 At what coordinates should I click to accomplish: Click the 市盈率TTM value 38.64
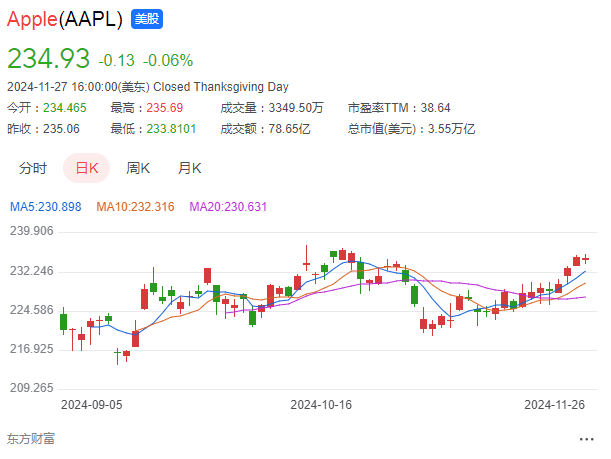(x=435, y=108)
